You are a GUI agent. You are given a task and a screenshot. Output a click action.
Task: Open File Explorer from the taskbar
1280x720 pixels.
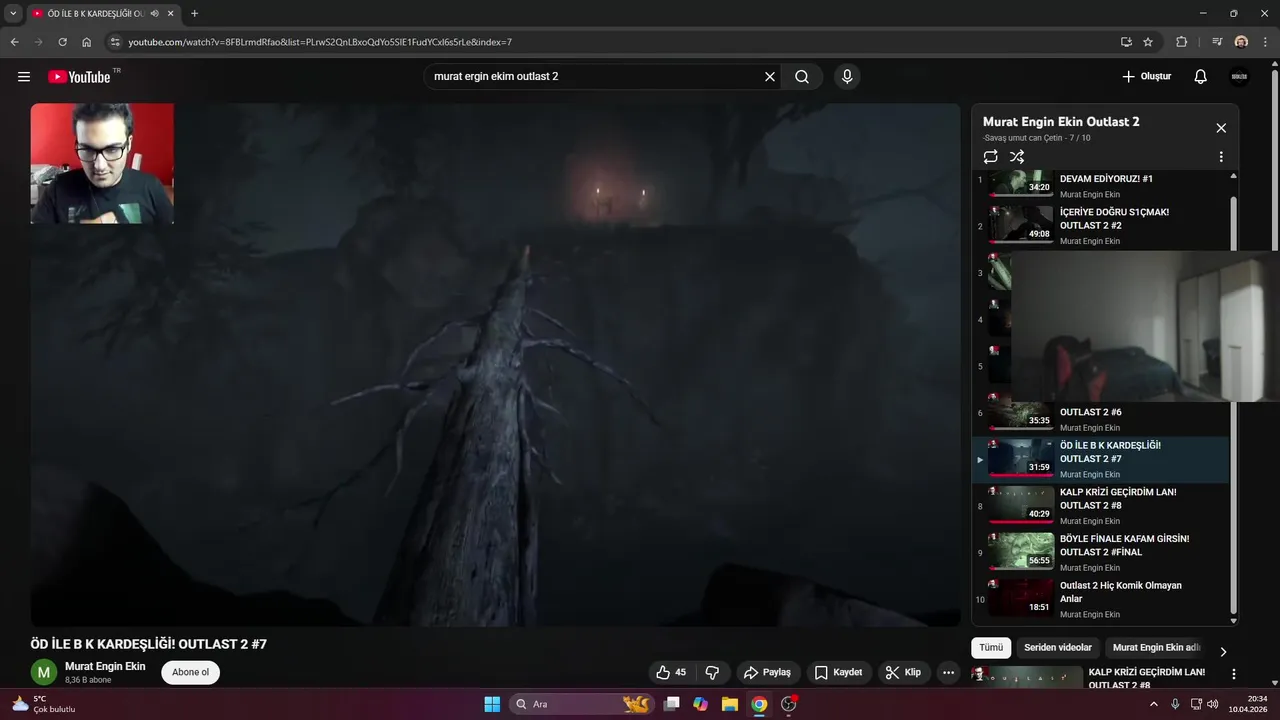[729, 704]
